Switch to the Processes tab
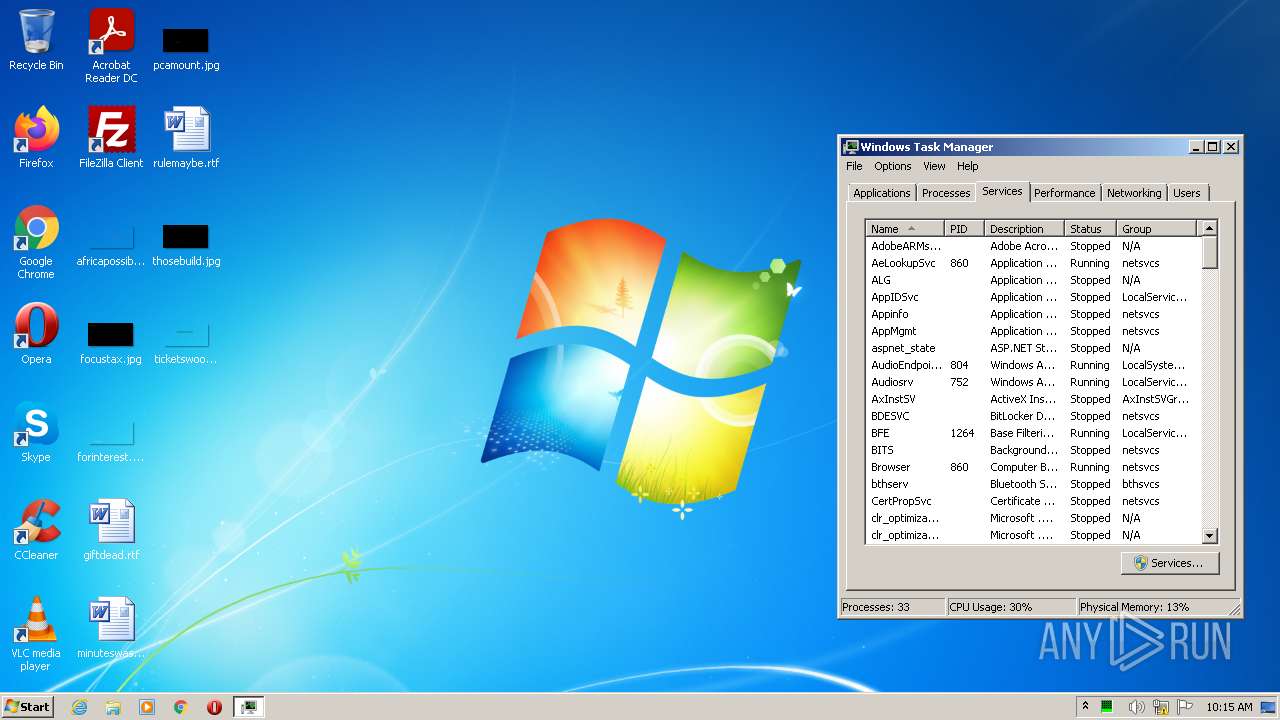 (945, 193)
